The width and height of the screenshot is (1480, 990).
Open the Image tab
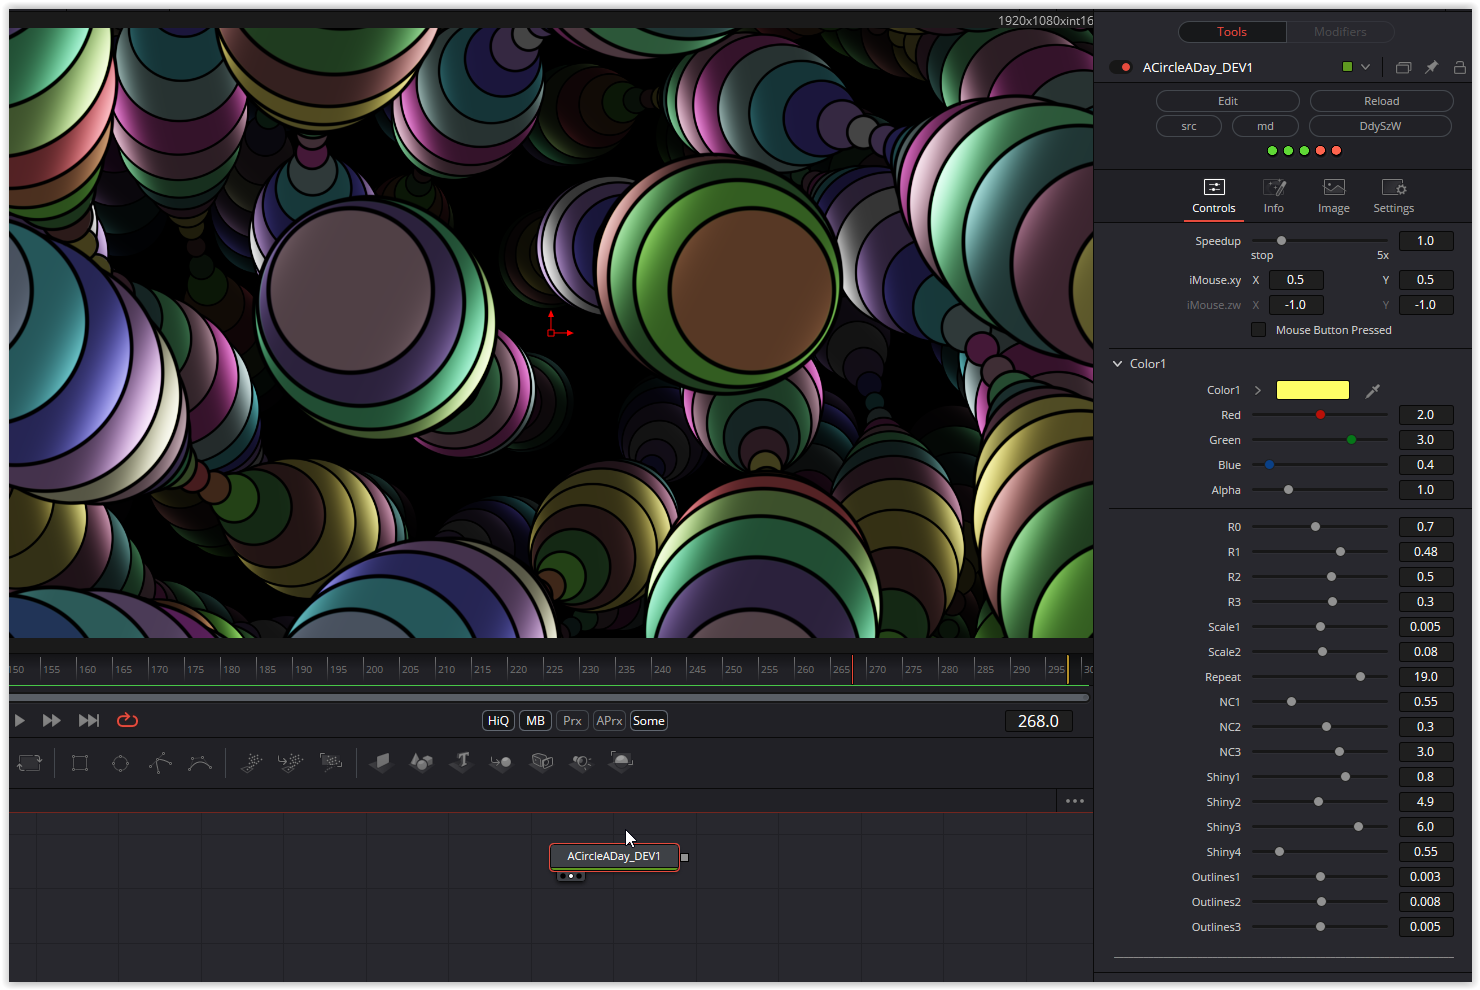click(x=1334, y=197)
